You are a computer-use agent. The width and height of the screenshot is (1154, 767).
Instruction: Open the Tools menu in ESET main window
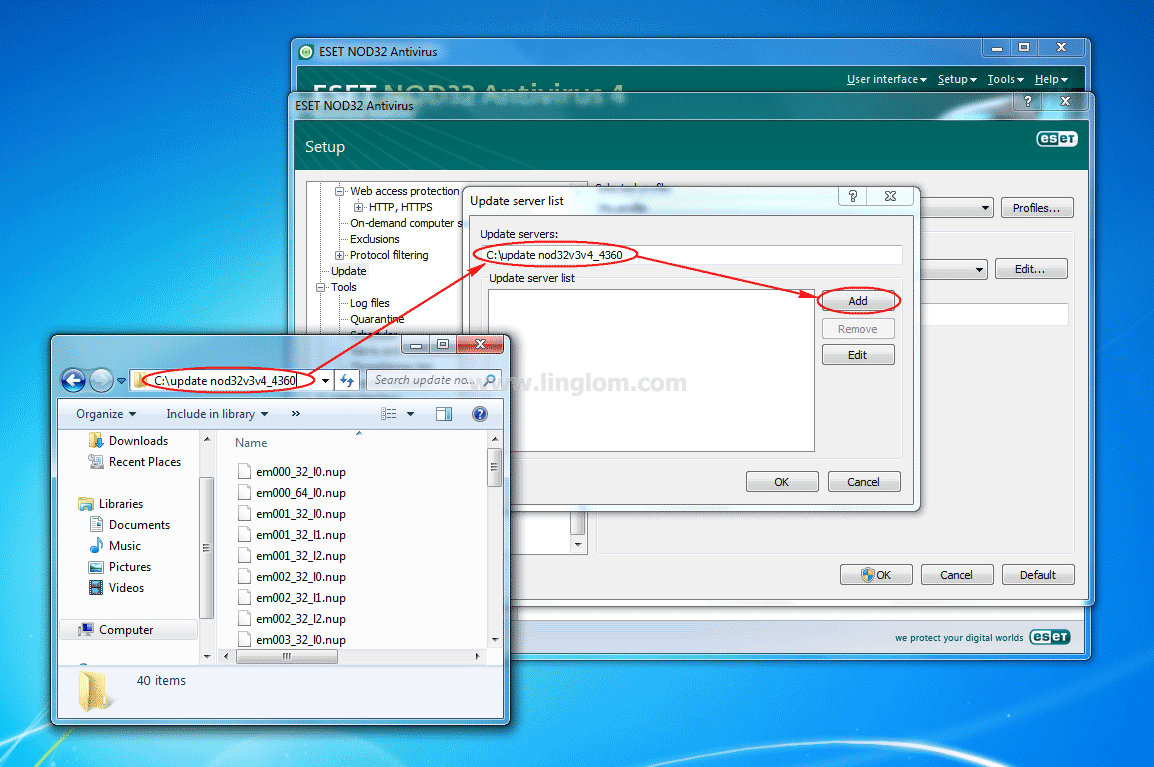pyautogui.click(x=1005, y=79)
